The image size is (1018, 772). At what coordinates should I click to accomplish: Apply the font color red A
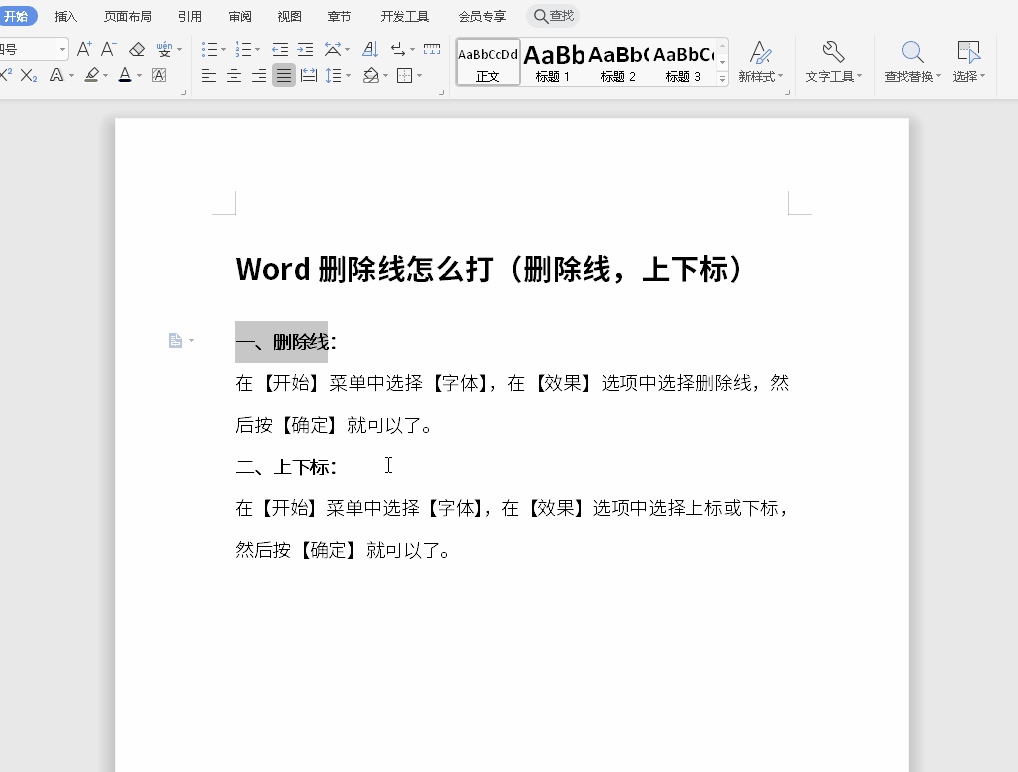(x=124, y=75)
